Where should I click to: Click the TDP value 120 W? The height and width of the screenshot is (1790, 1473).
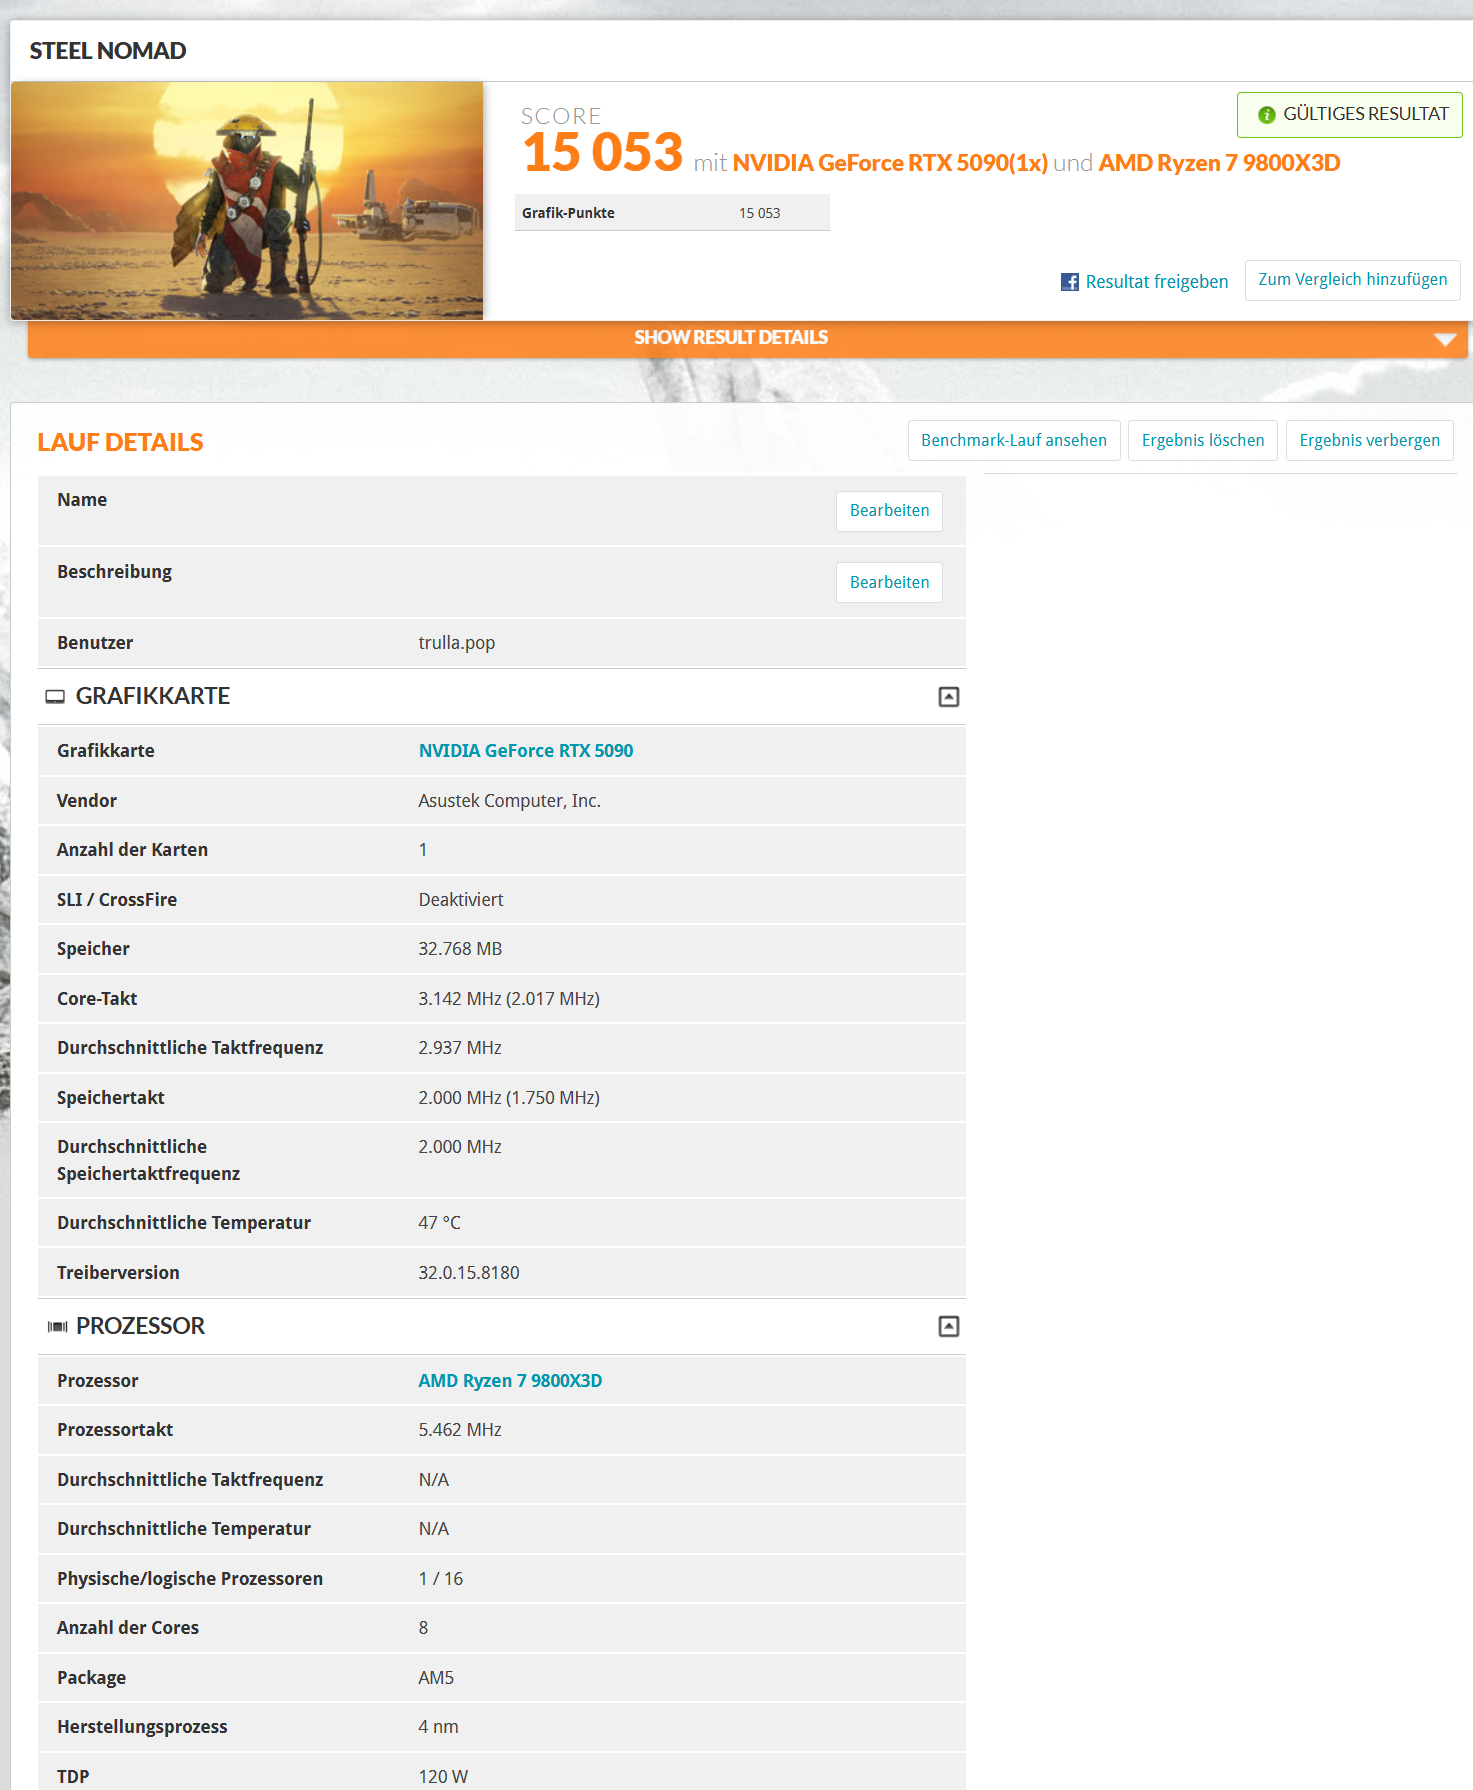(x=443, y=1777)
